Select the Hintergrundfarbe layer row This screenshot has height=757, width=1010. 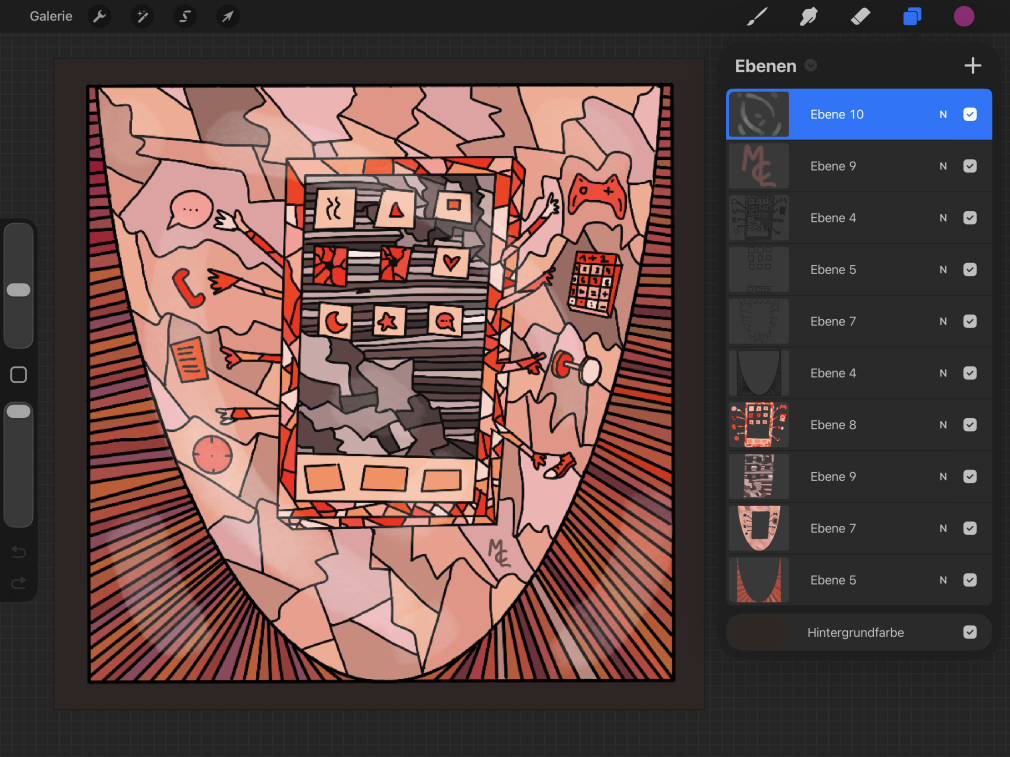coord(859,632)
